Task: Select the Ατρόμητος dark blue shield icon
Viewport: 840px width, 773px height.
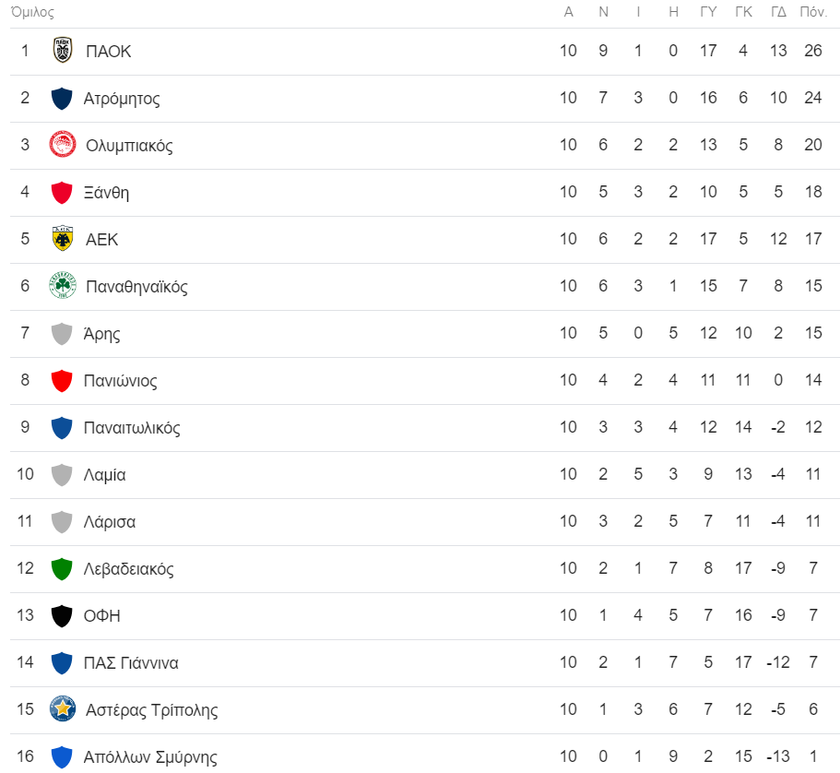Action: click(62, 99)
